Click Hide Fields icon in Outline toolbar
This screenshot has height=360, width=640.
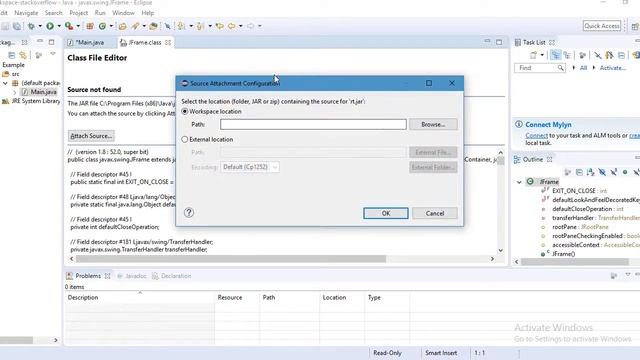coord(602,173)
